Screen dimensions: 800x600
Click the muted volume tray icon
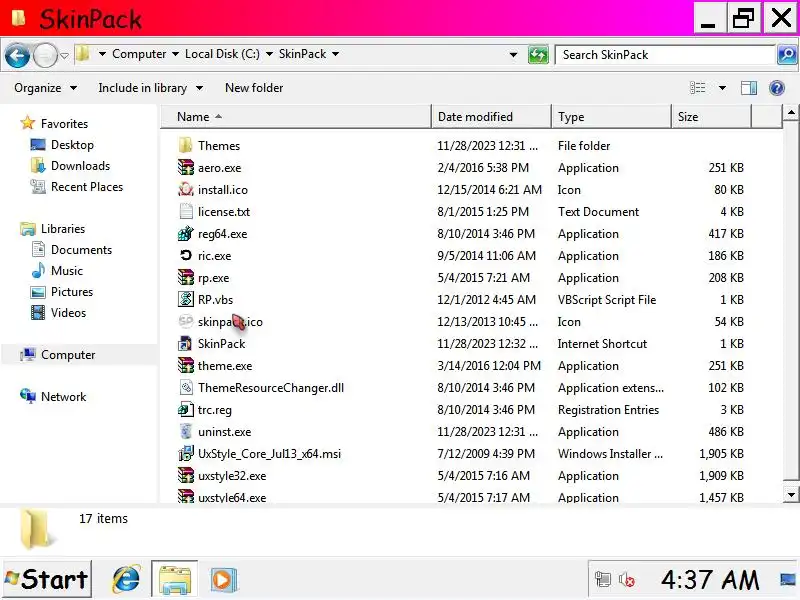coord(627,579)
